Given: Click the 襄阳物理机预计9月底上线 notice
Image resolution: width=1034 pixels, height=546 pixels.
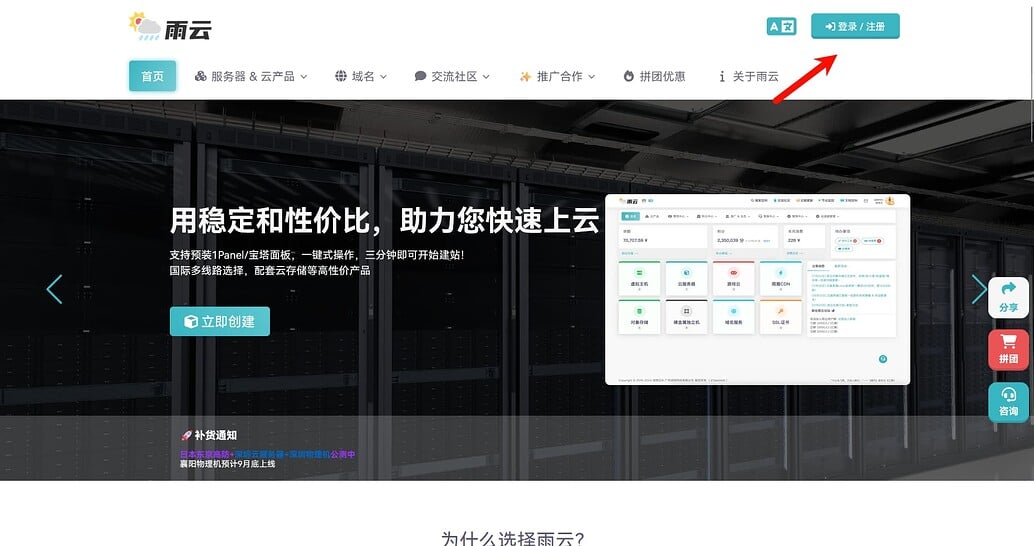Looking at the screenshot, I should pos(228,464).
